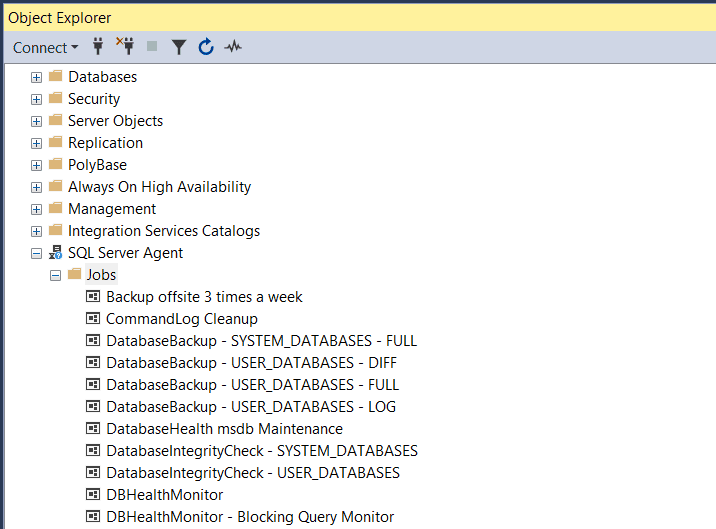
Task: Expand the Replication node
Action: tap(37, 143)
